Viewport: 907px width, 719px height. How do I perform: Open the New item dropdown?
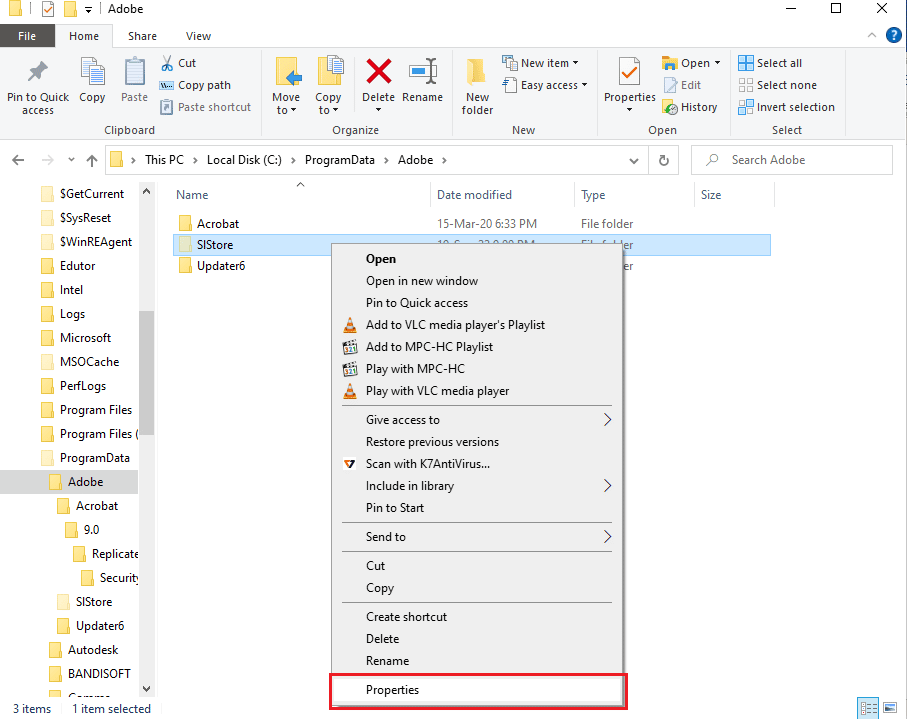[576, 63]
